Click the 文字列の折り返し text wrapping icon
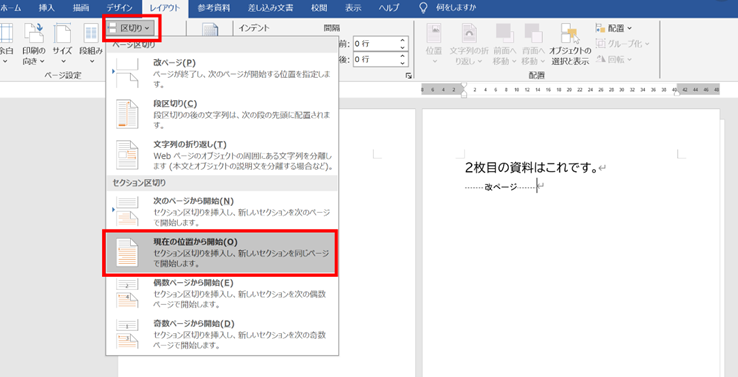This screenshot has width=738, height=377. click(127, 155)
